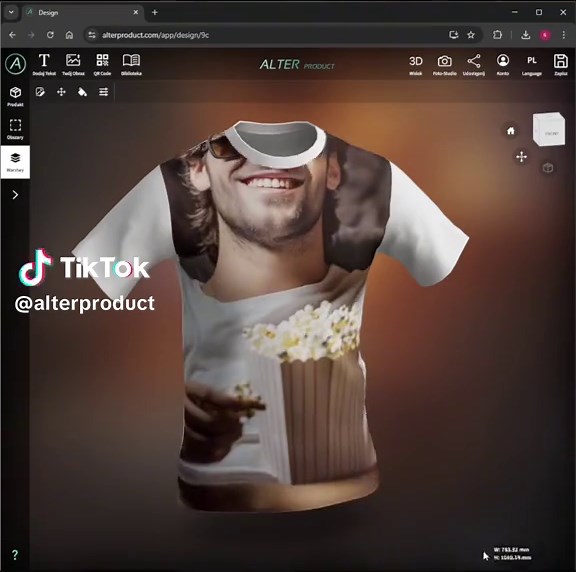
Task: Click the 3D view orientation cube
Action: (549, 129)
